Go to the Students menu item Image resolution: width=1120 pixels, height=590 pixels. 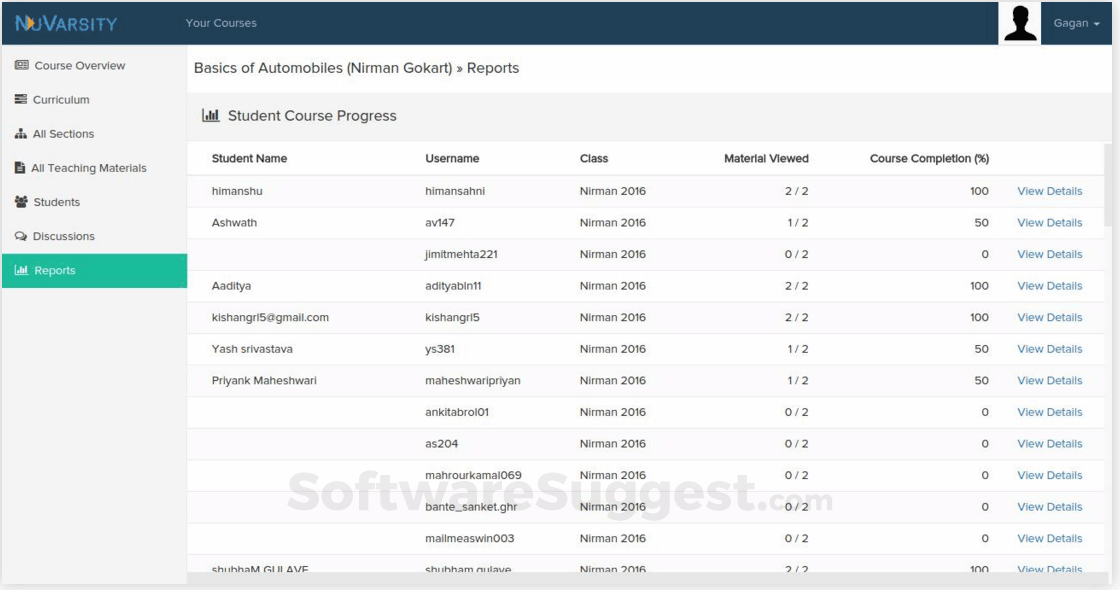coord(56,202)
